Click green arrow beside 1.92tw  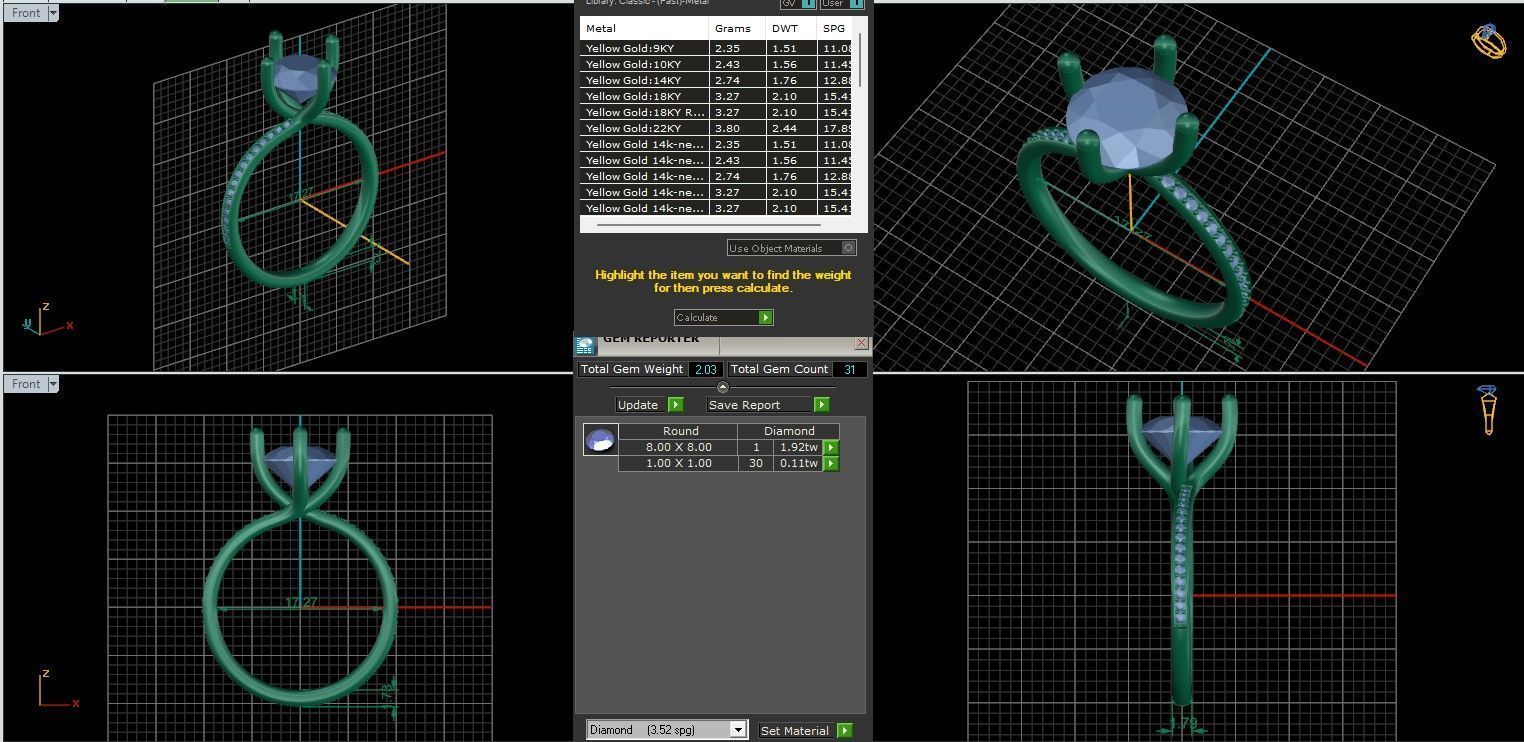click(830, 448)
